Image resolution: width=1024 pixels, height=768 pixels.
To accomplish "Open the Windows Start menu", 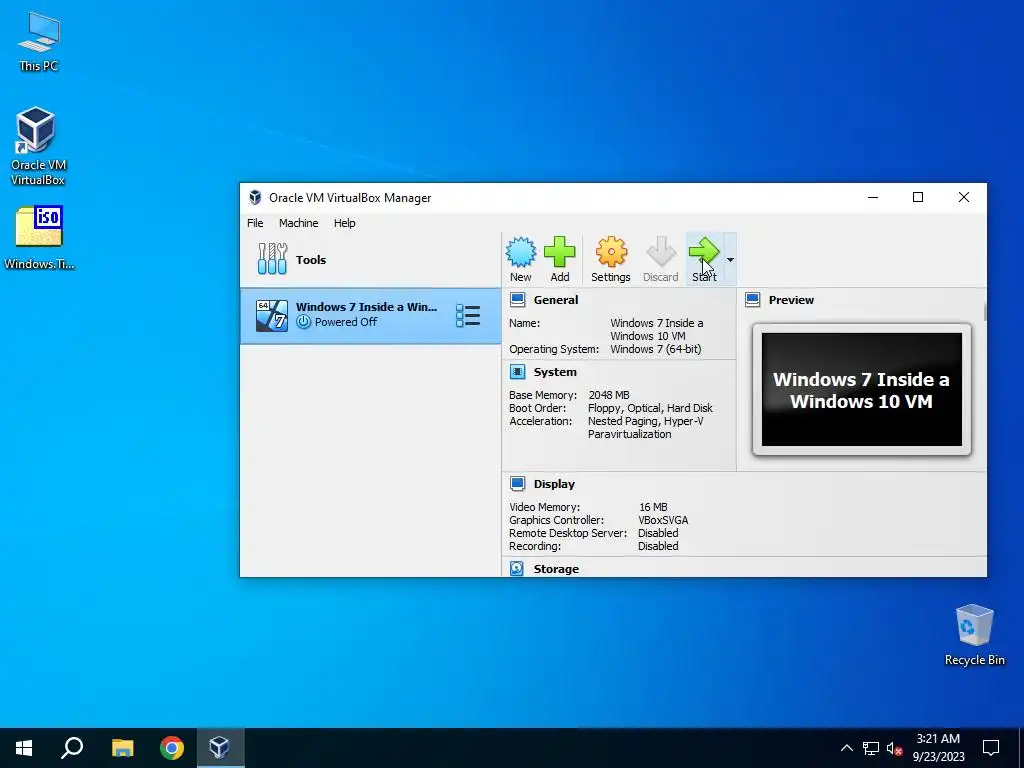I will tap(24, 748).
